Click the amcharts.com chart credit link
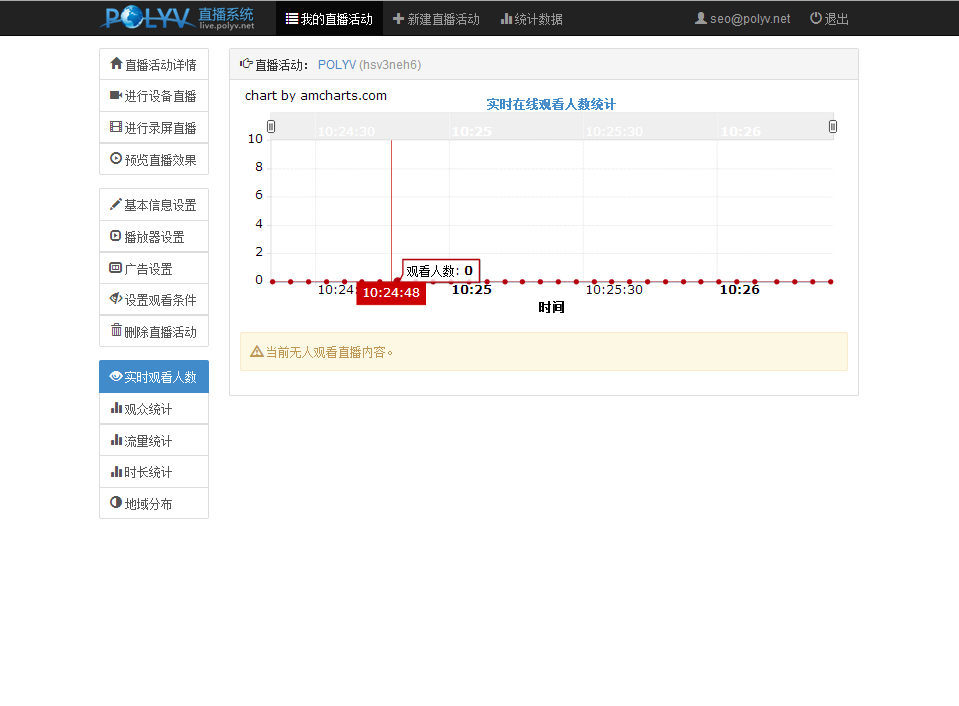 pos(316,96)
